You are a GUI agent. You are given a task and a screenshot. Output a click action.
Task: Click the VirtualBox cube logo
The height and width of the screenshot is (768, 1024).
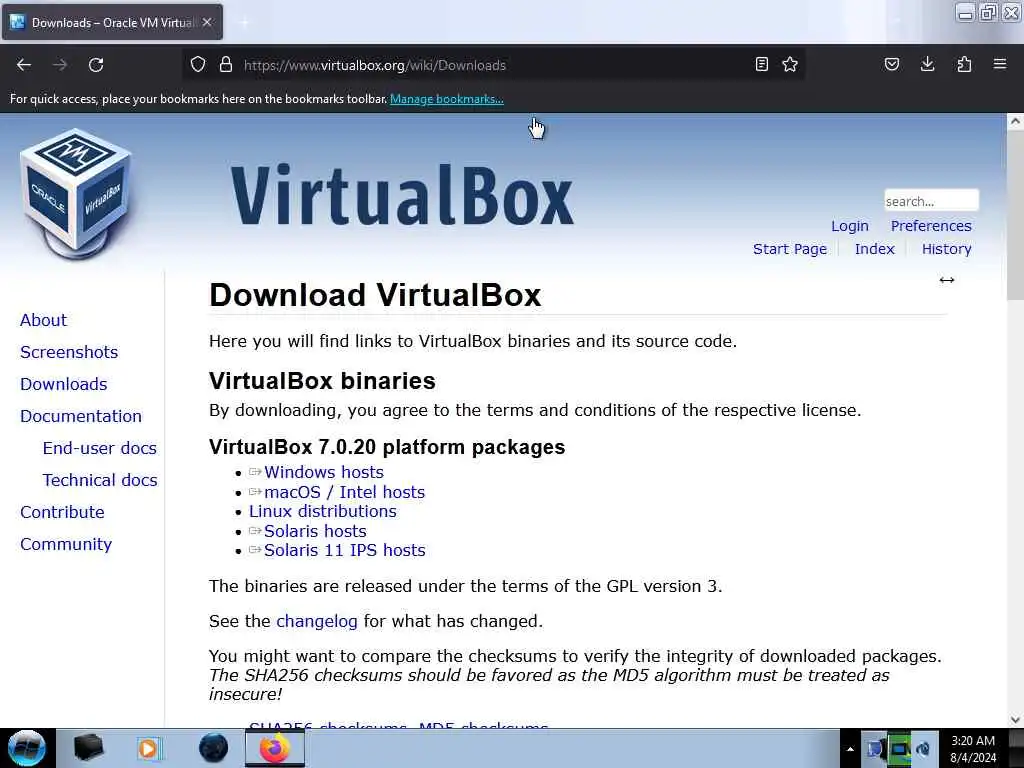coord(76,194)
